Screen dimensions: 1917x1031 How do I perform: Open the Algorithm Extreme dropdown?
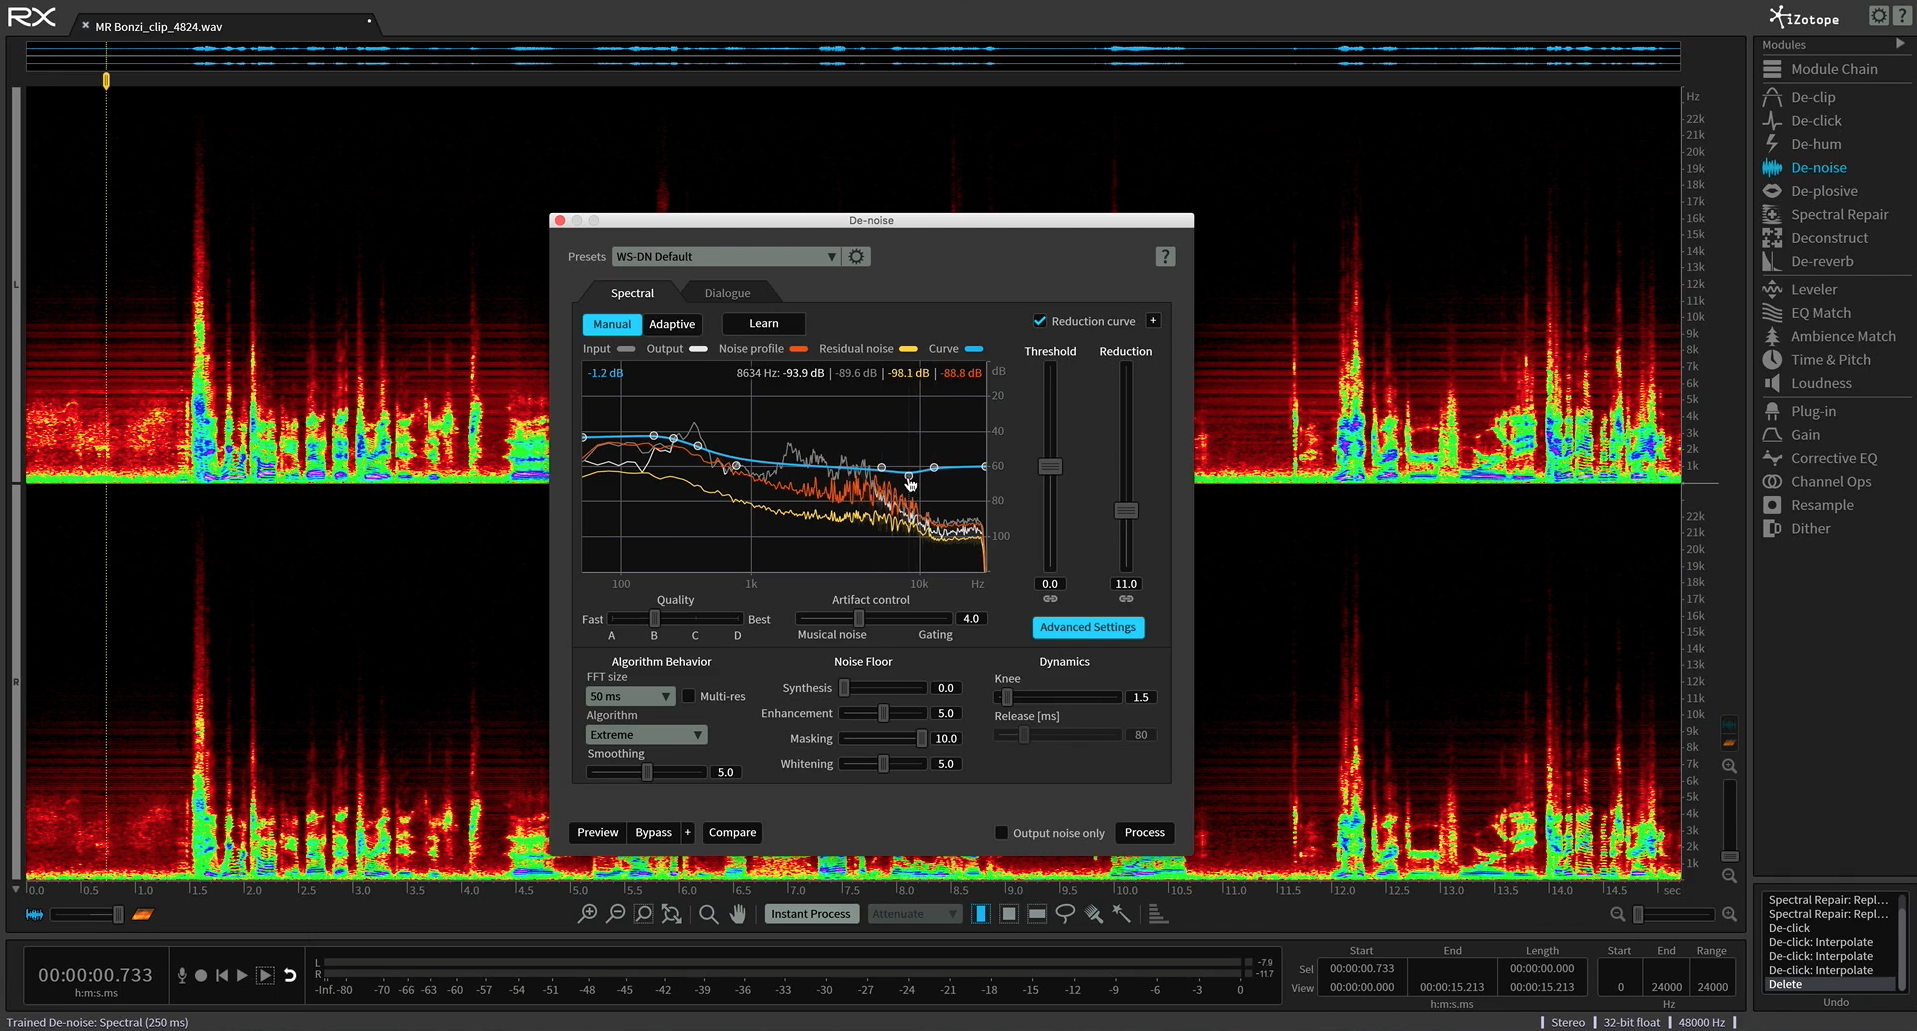(x=646, y=735)
